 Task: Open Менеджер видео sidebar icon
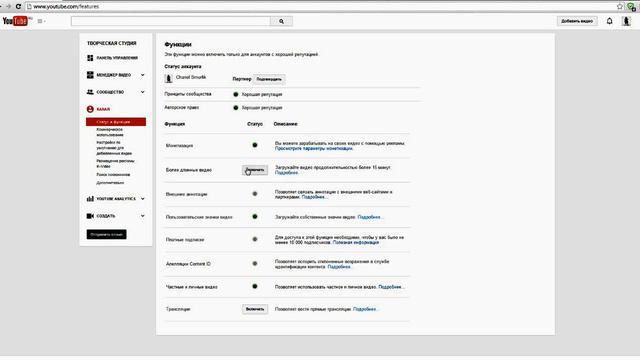point(90,75)
